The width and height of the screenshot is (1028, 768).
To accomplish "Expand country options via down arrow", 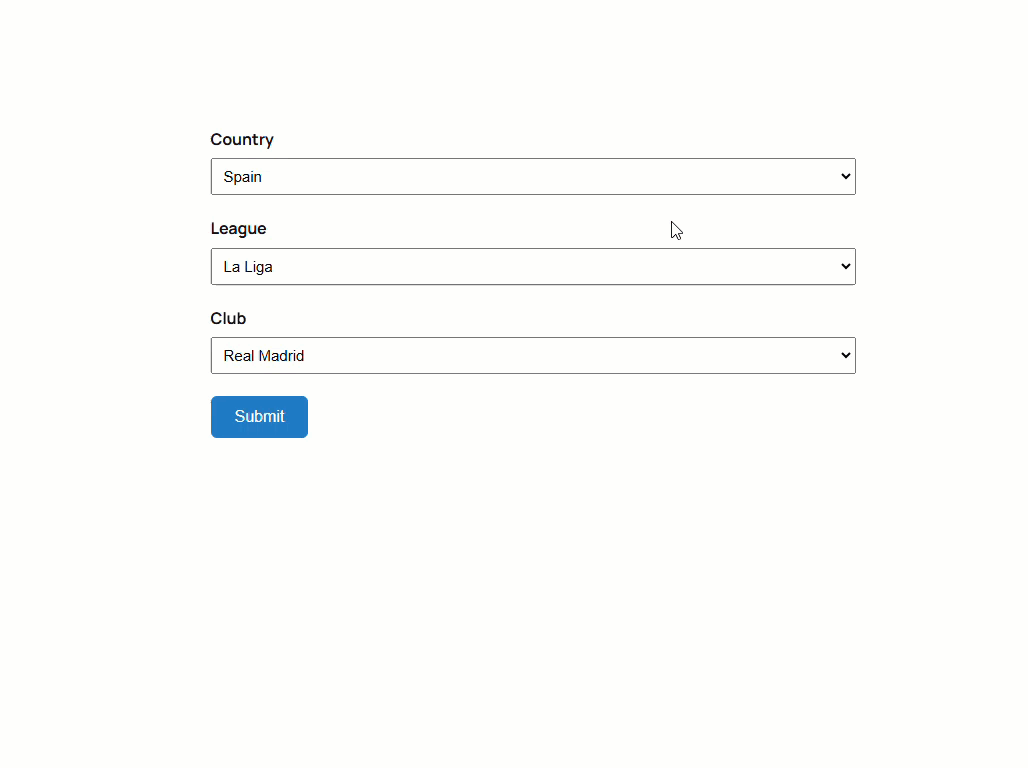I will click(x=845, y=176).
